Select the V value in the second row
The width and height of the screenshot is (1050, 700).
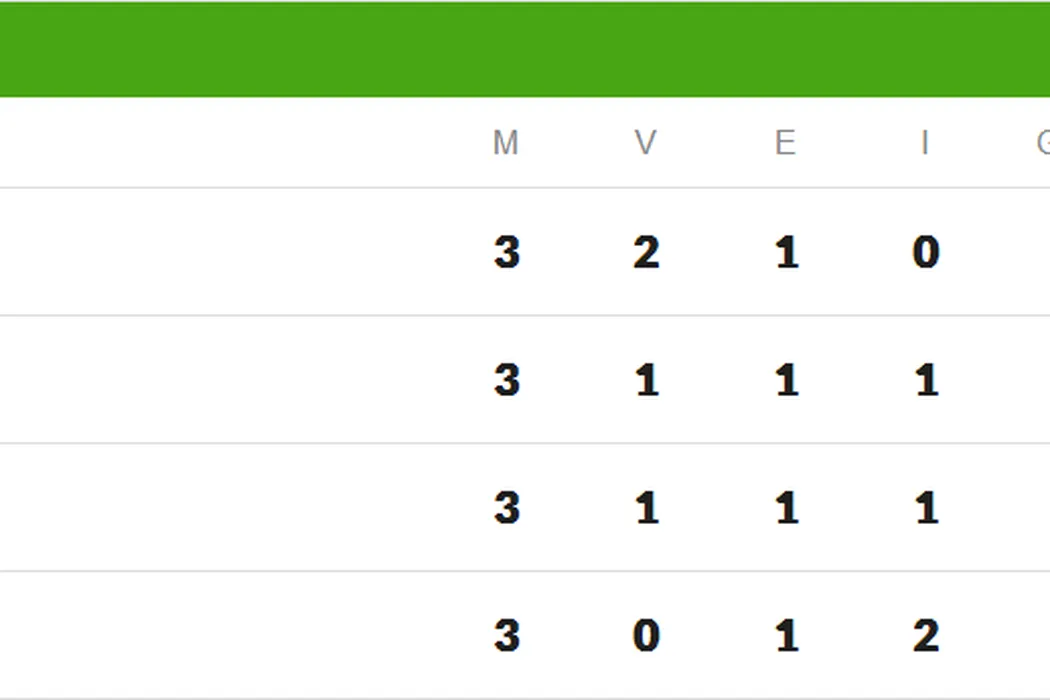[x=647, y=380]
